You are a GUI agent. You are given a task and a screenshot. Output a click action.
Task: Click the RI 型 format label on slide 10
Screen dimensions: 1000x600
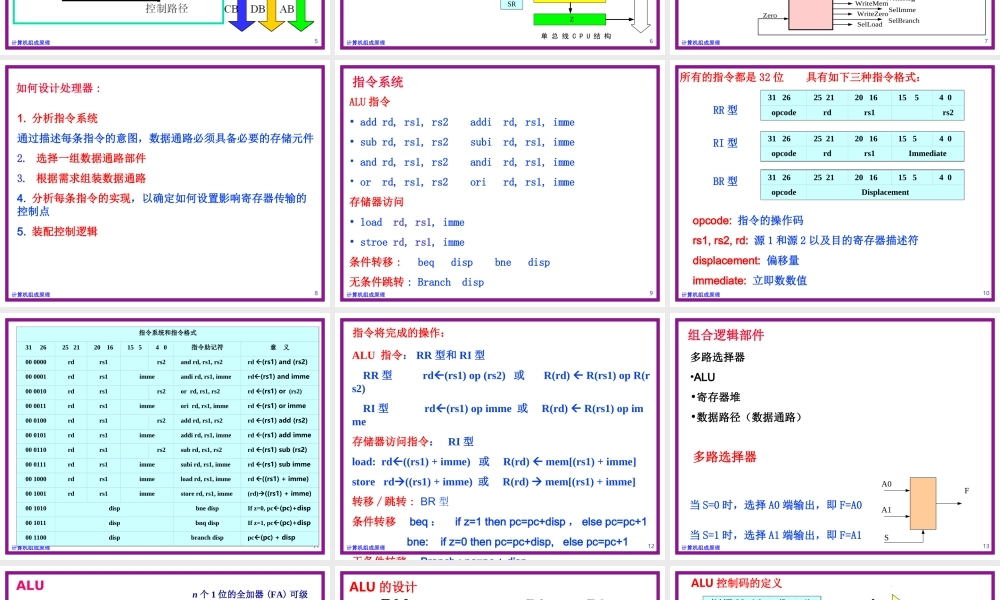point(725,143)
